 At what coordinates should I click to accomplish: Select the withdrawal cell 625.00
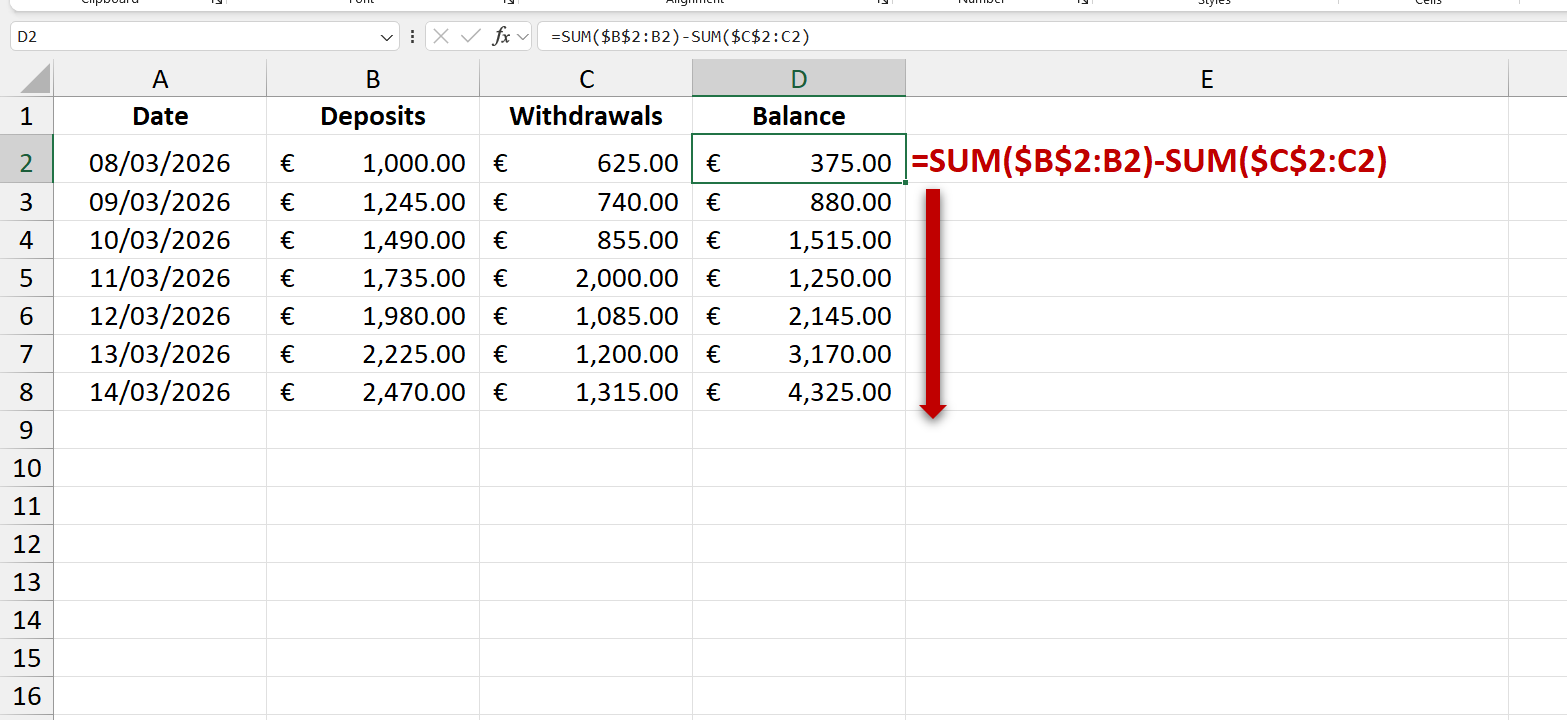pos(586,159)
